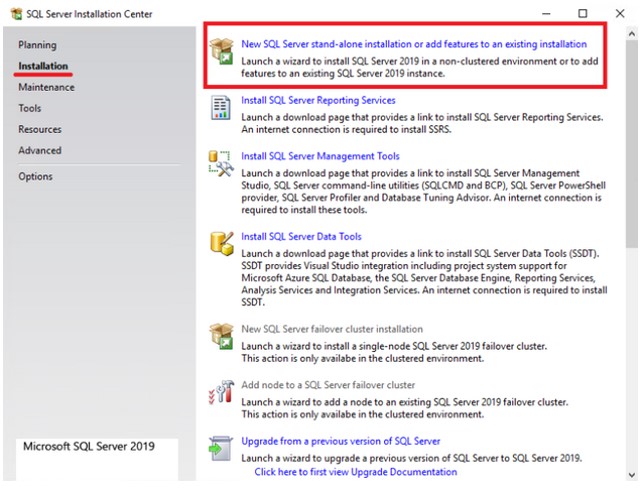Click the stand-alone installation box icon

pyautogui.click(x=221, y=51)
